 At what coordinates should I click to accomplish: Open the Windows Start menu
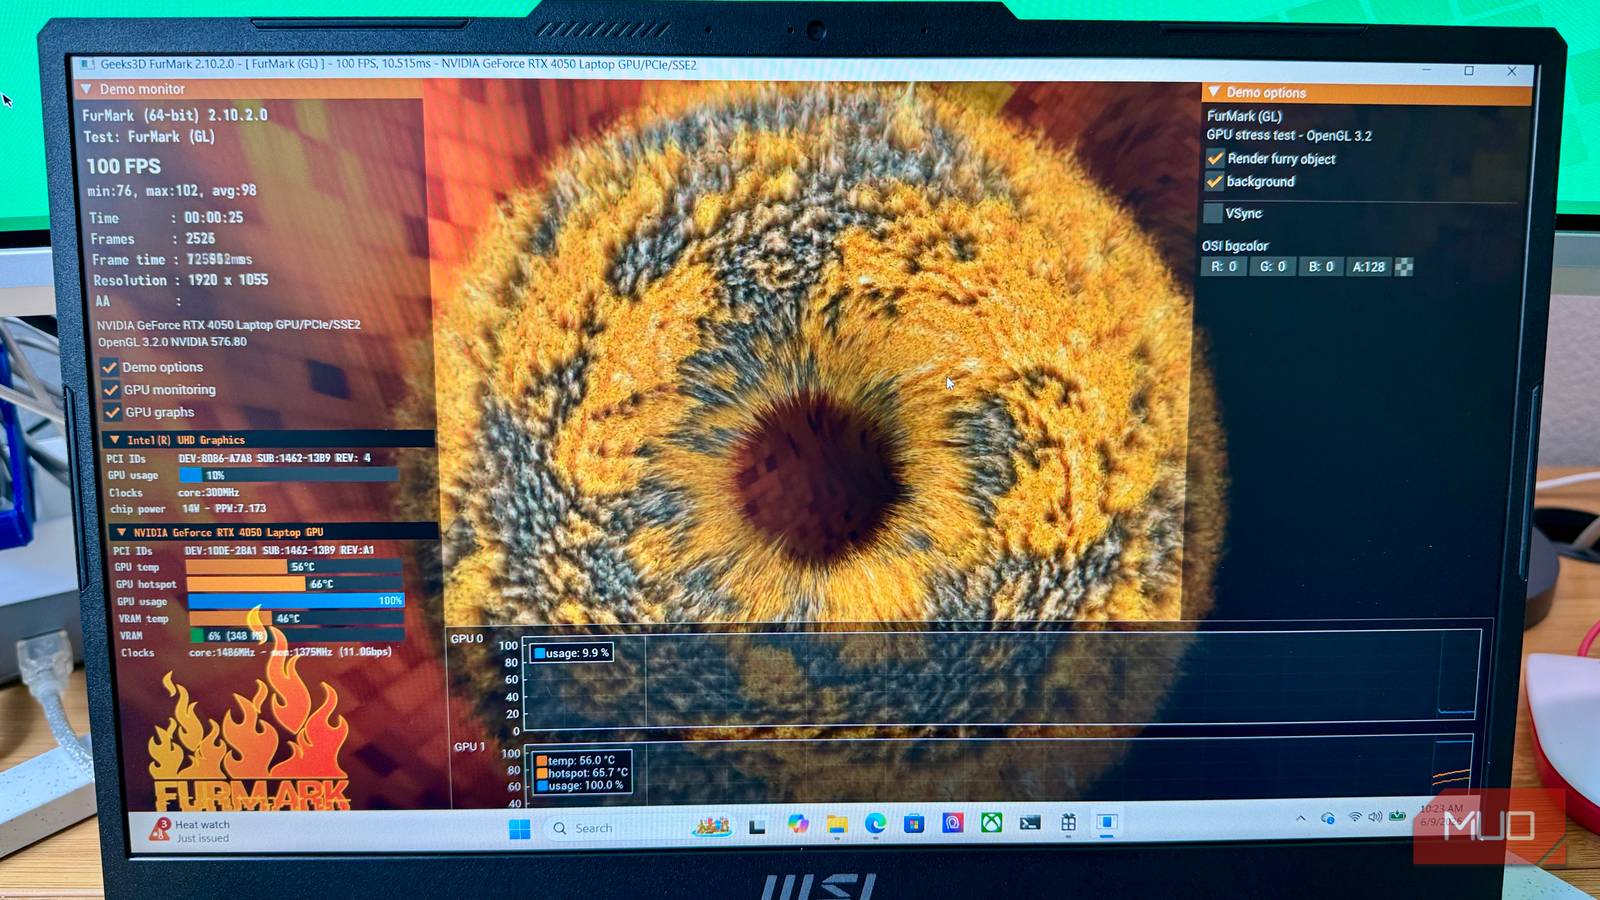tap(520, 829)
